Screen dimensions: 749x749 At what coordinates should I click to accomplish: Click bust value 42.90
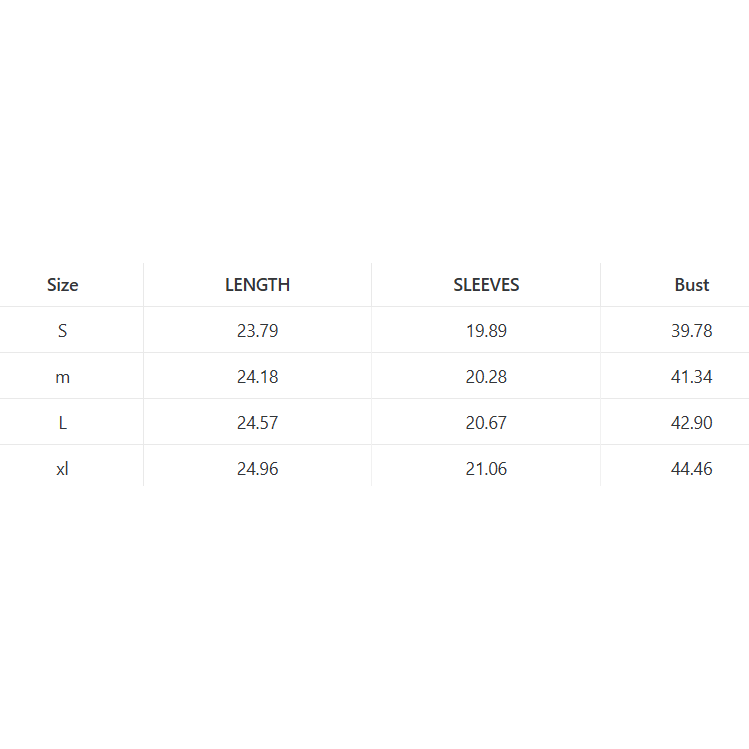(691, 423)
